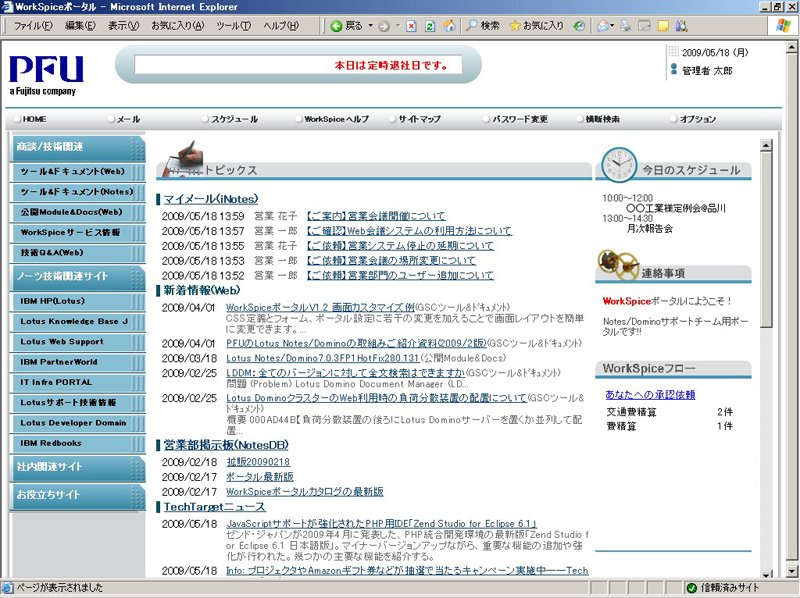Screen dimensions: 800x598
Task: Click the gears icon beside 連絡事項
Action: point(618,264)
